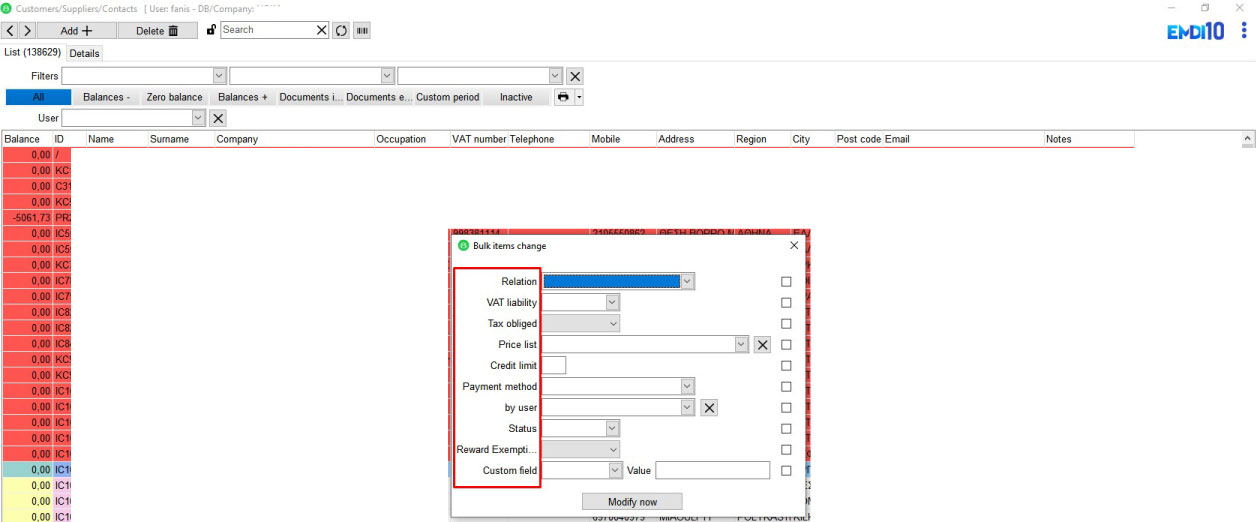Click the padlock unlock icon

coord(211,30)
